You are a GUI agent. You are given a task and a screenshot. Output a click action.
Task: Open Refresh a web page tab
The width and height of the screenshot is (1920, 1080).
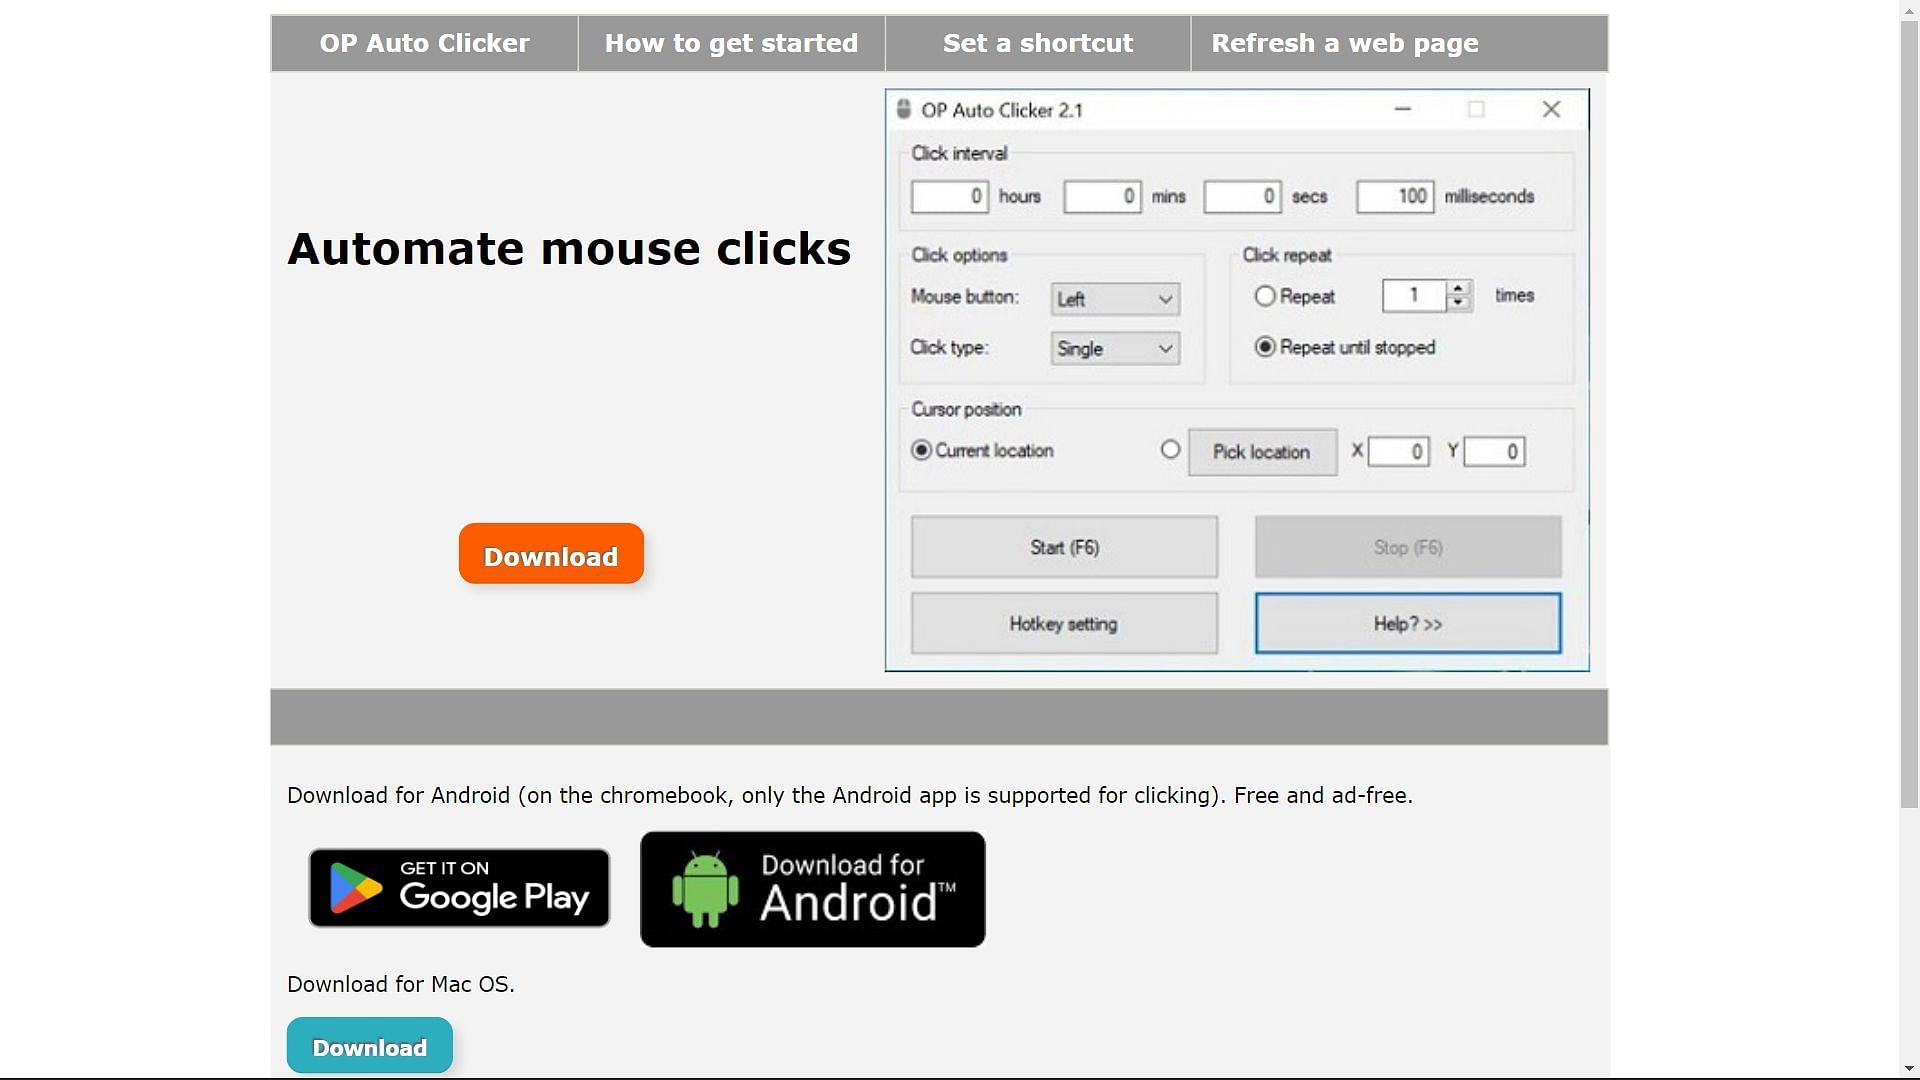[1345, 42]
